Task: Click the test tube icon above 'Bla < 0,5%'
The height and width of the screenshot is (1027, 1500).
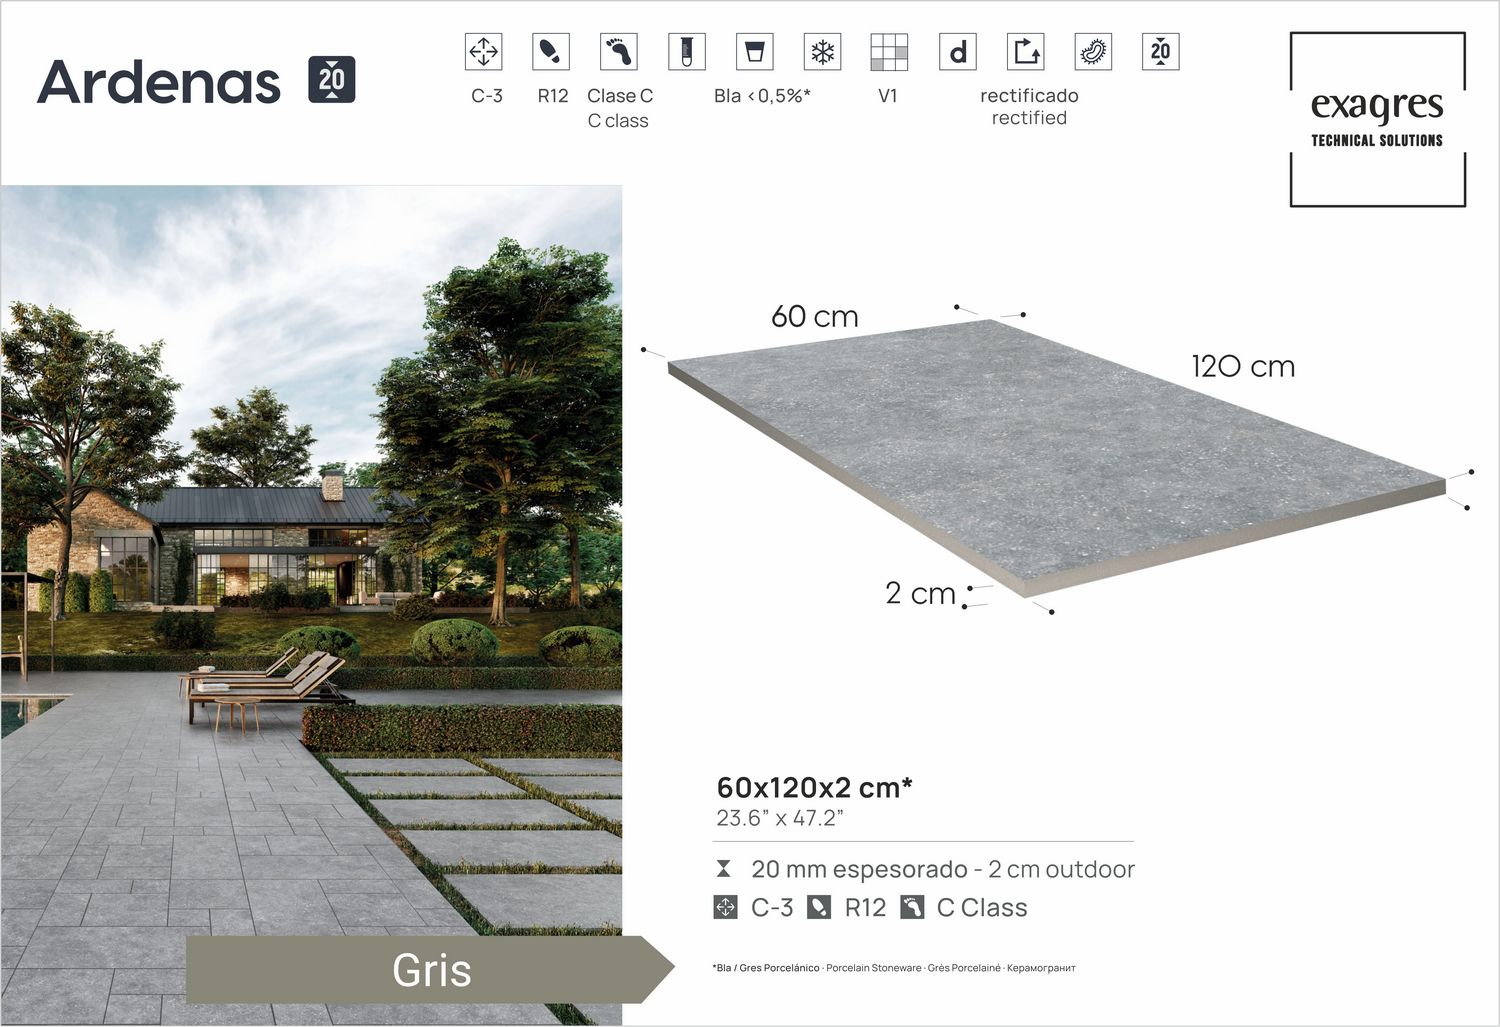Action: (x=685, y=52)
